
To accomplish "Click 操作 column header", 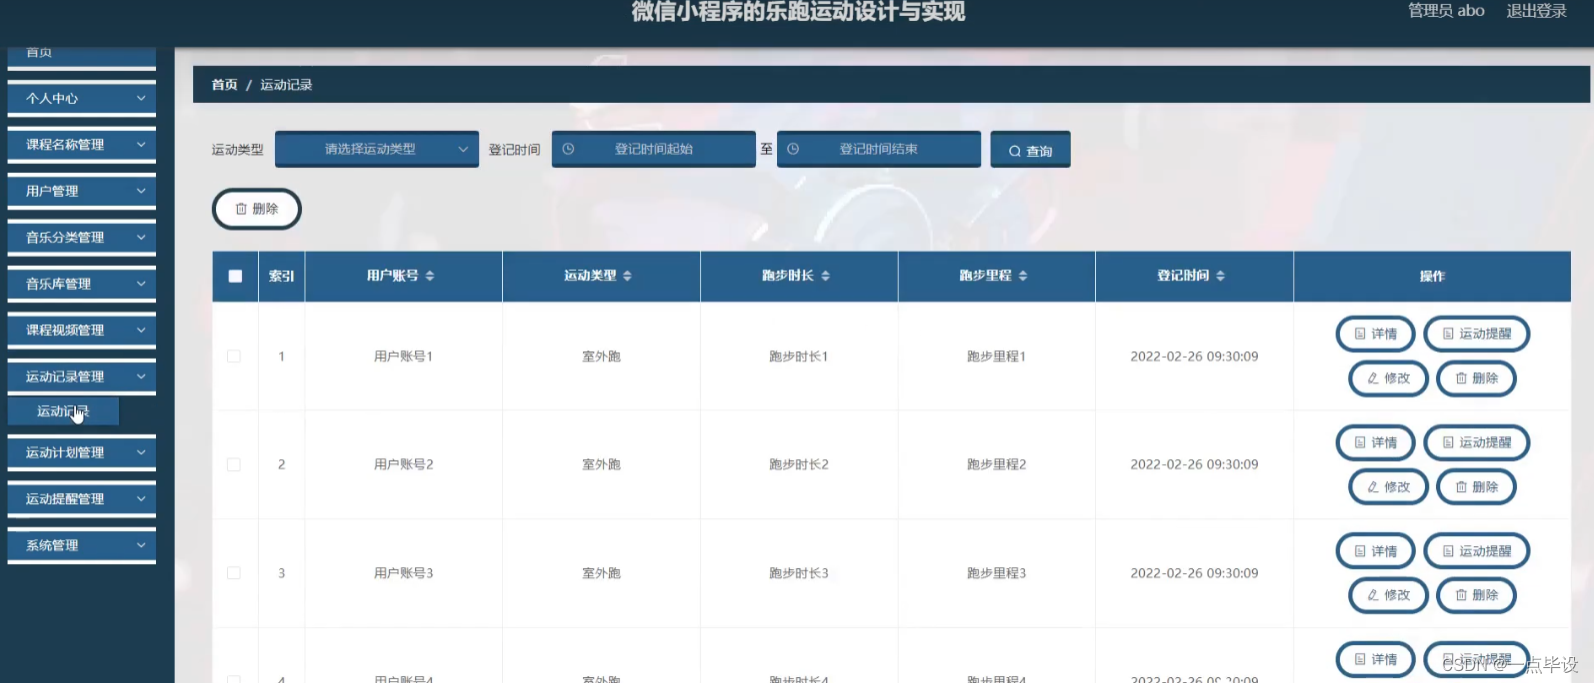I will click(x=1432, y=276).
